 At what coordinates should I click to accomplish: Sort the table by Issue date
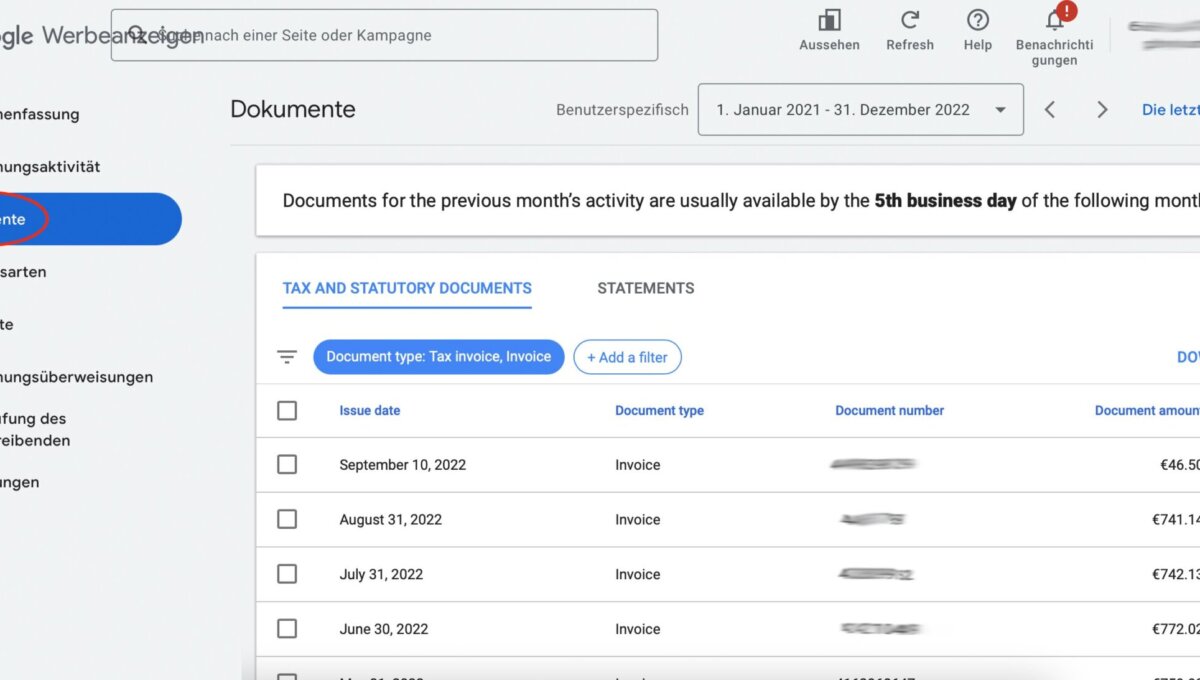370,410
